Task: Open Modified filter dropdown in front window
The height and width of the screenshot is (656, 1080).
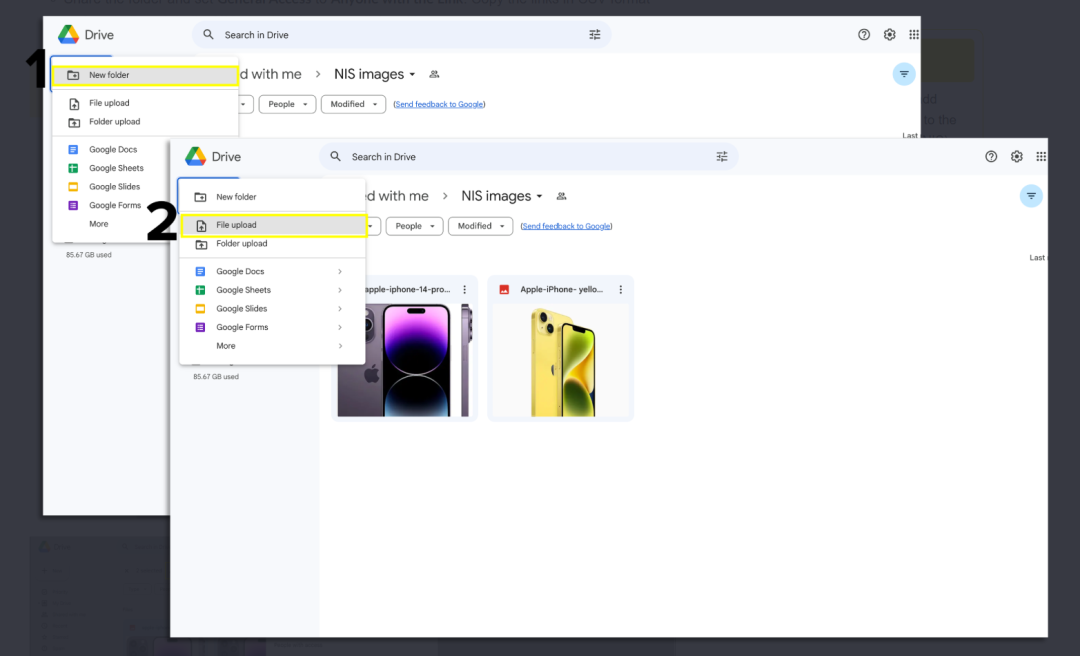Action: pos(481,226)
